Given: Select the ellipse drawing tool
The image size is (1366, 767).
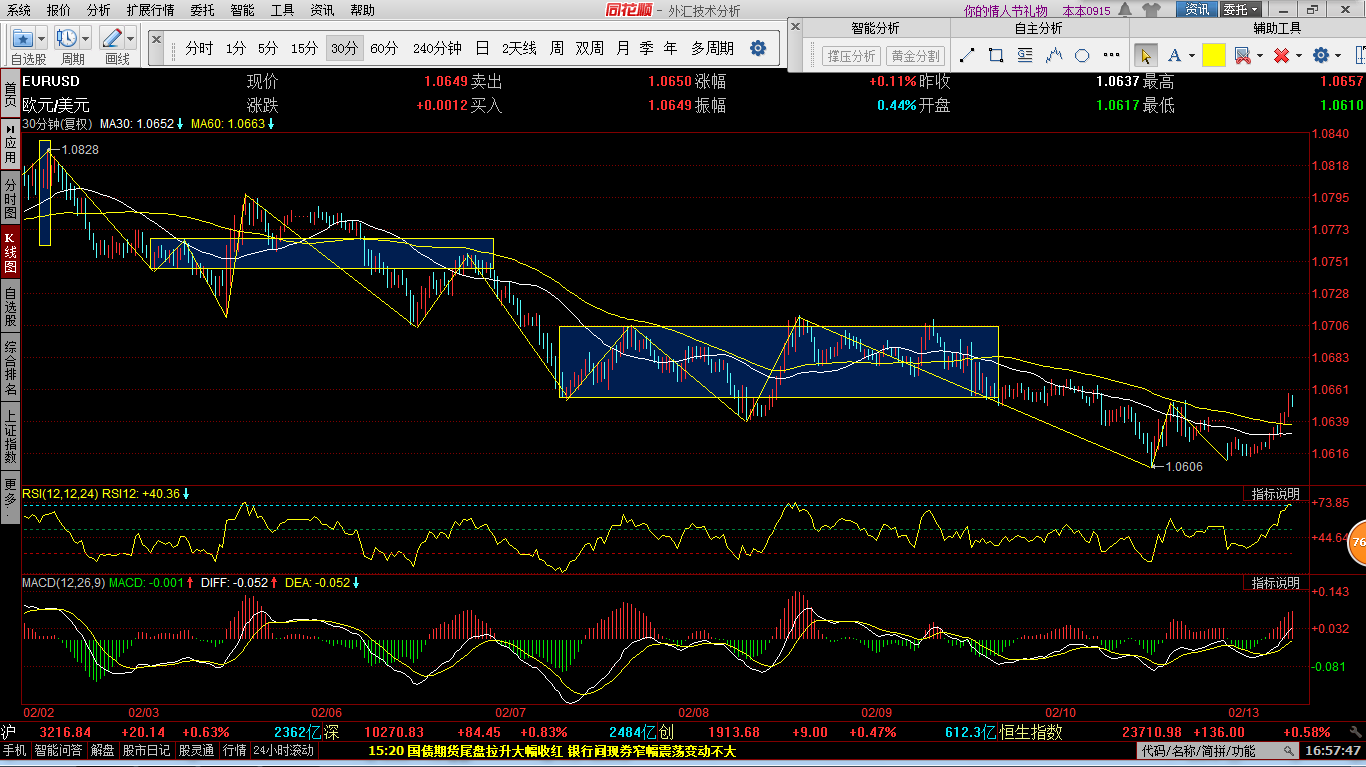Looking at the screenshot, I should (1082, 55).
